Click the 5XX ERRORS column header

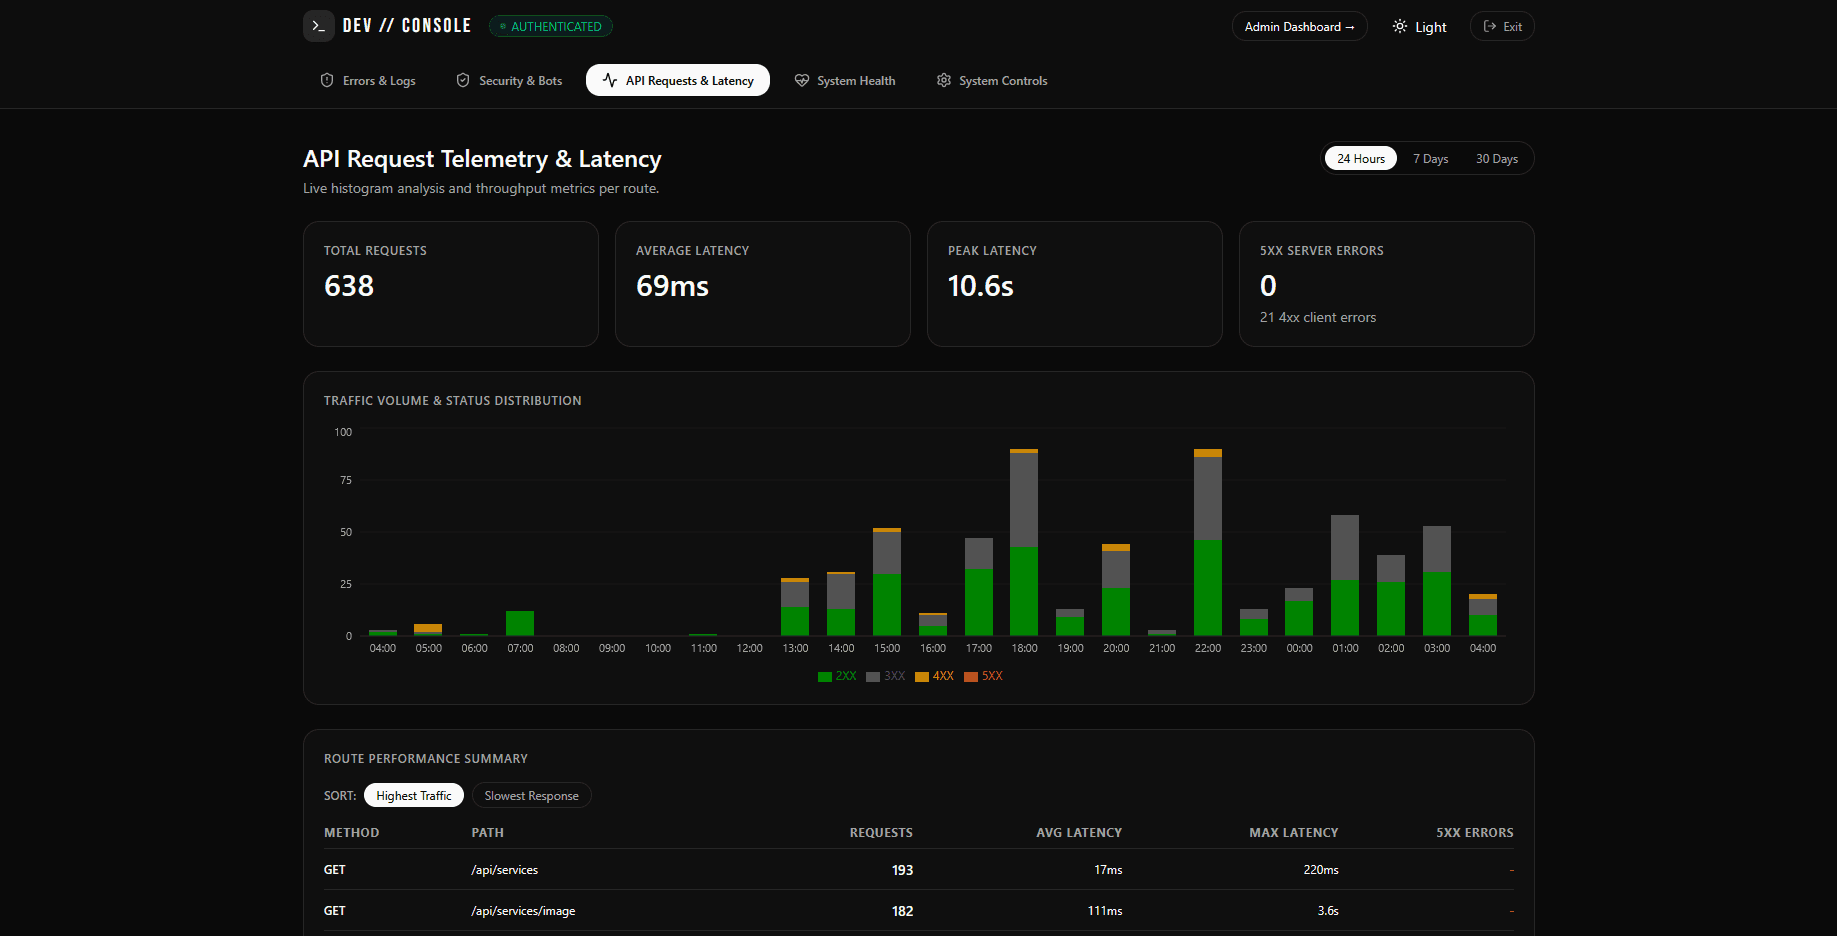click(1475, 832)
